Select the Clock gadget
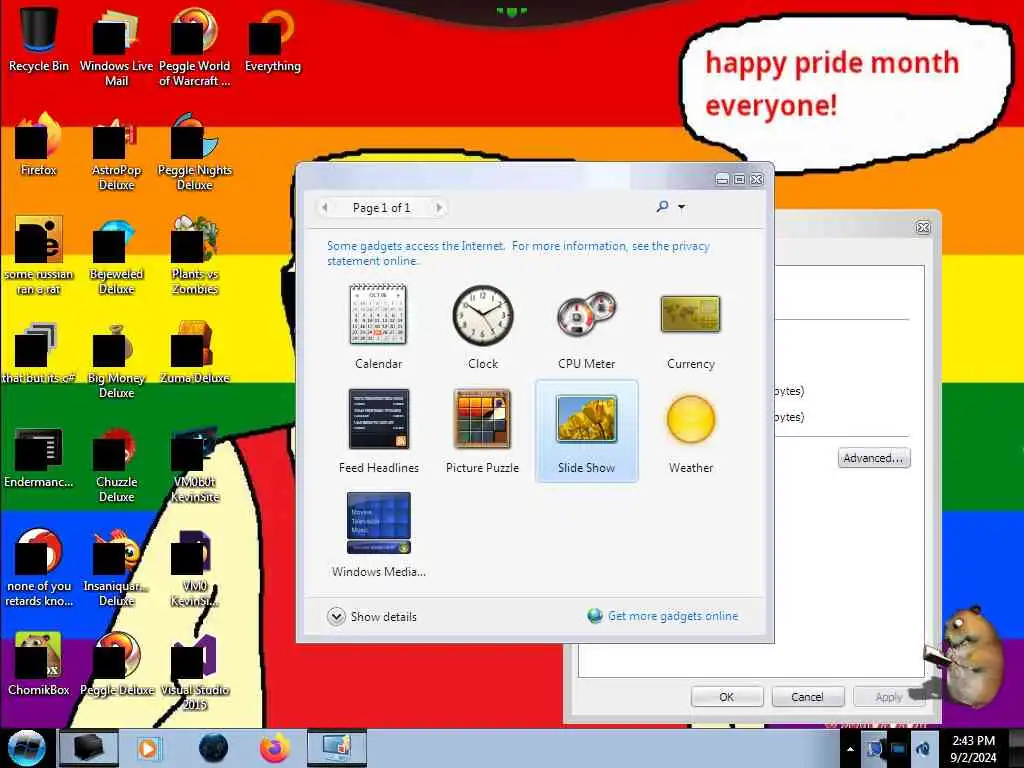Image resolution: width=1024 pixels, height=768 pixels. click(x=483, y=327)
